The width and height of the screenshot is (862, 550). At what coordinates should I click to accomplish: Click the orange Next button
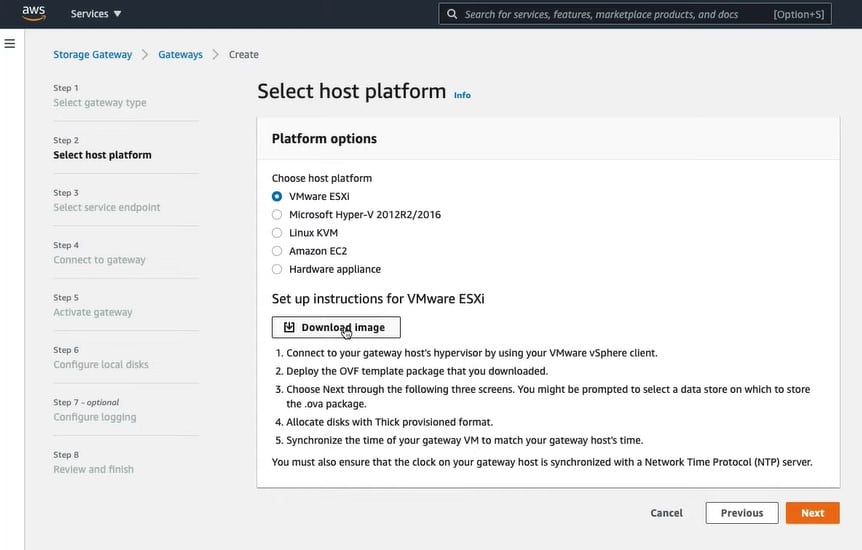813,513
